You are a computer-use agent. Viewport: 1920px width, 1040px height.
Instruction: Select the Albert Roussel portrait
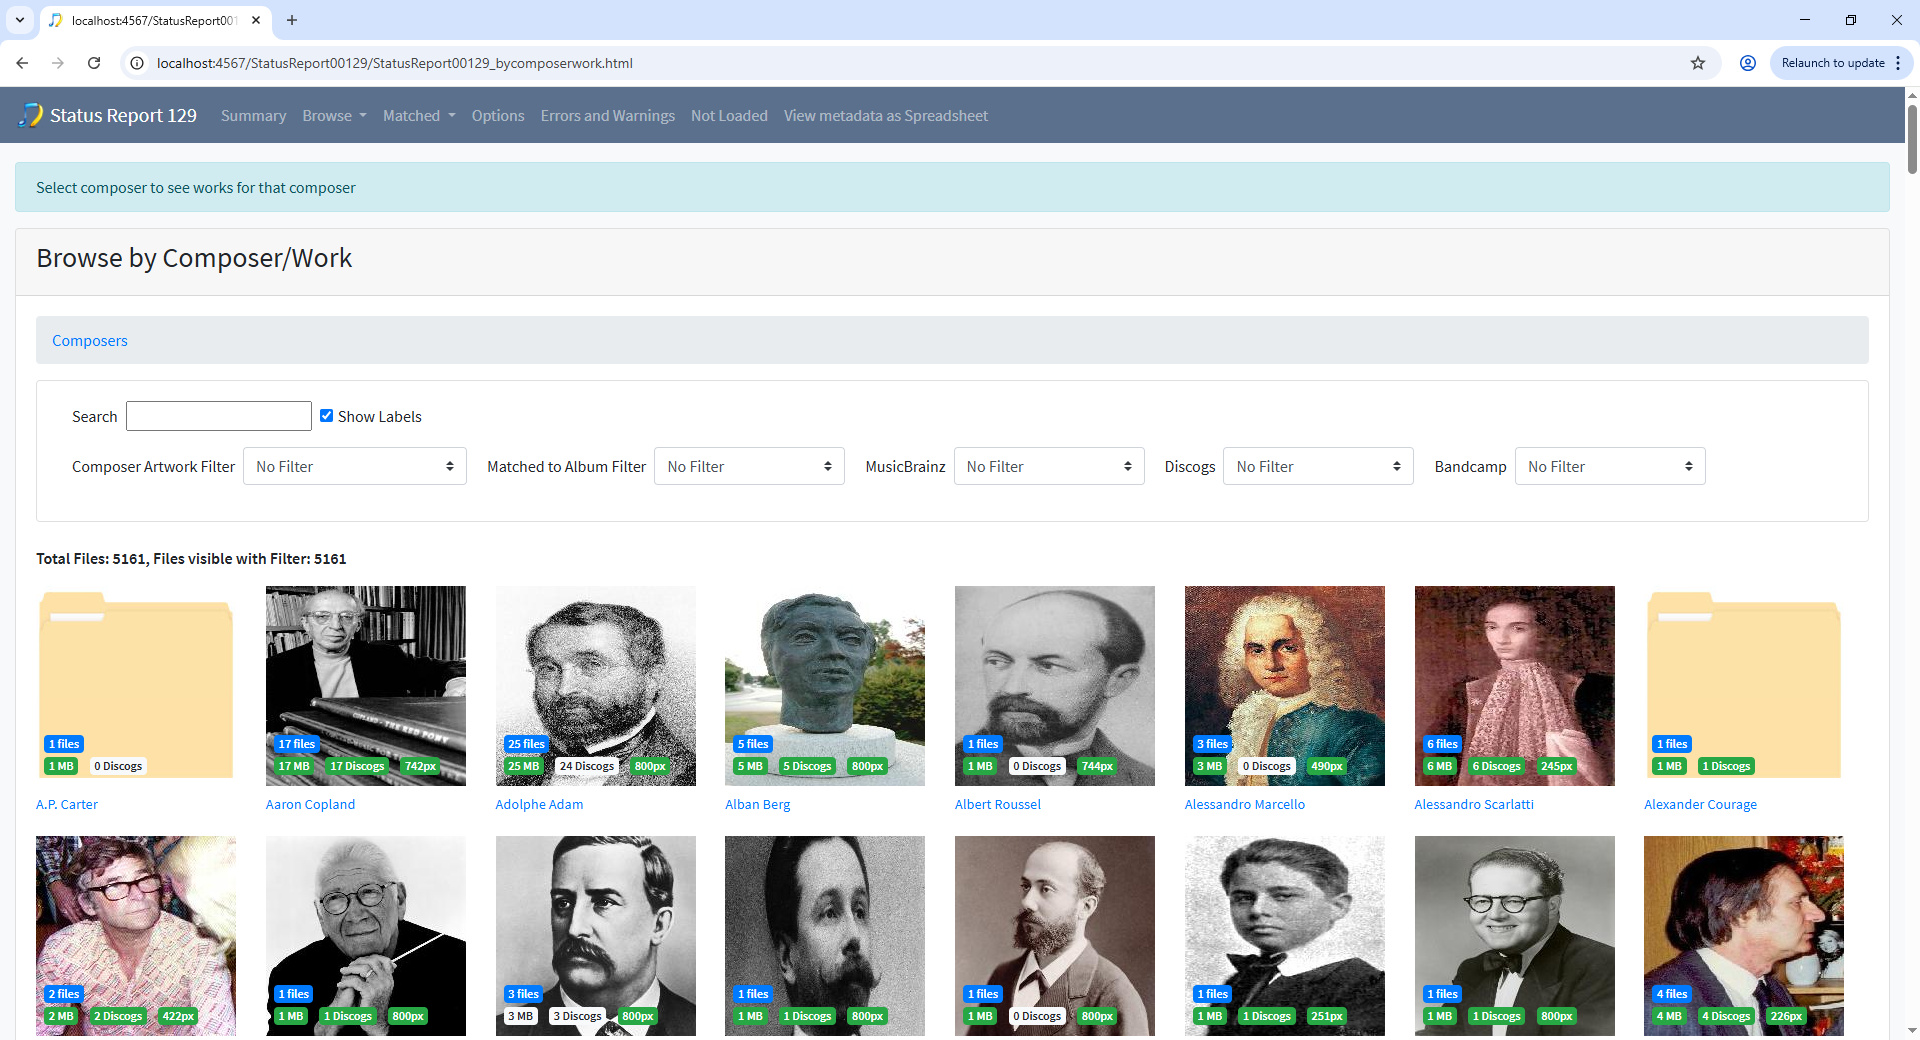point(1055,685)
